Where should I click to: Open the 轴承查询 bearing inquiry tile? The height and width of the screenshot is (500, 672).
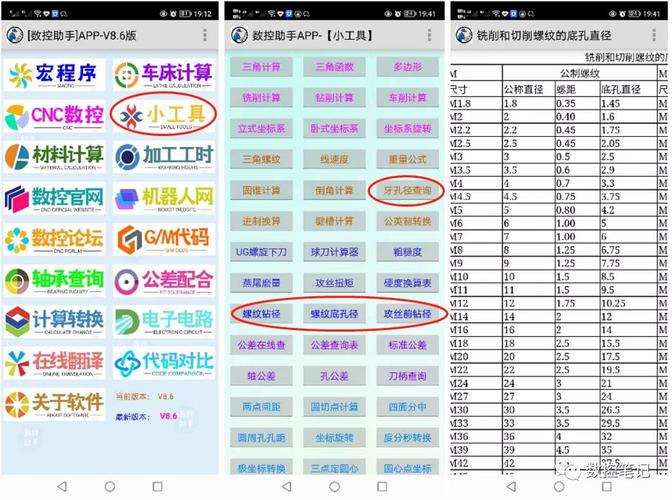pyautogui.click(x=54, y=281)
